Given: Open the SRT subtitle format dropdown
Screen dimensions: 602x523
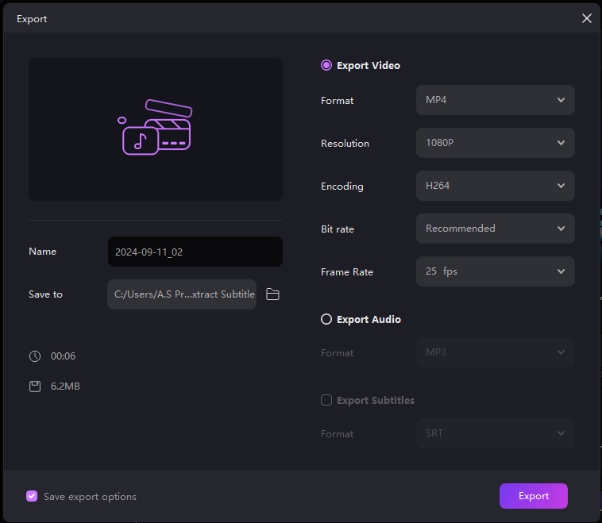Looking at the screenshot, I should pyautogui.click(x=495, y=434).
